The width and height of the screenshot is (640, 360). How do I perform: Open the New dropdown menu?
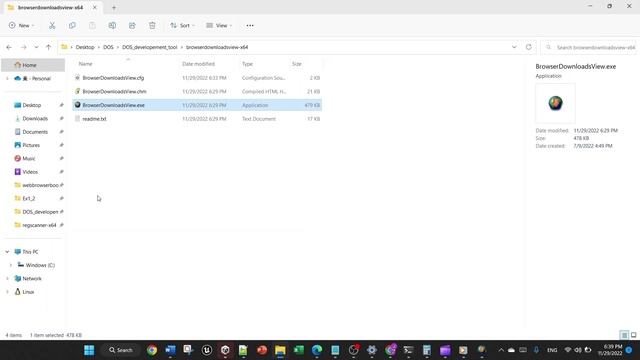22,25
